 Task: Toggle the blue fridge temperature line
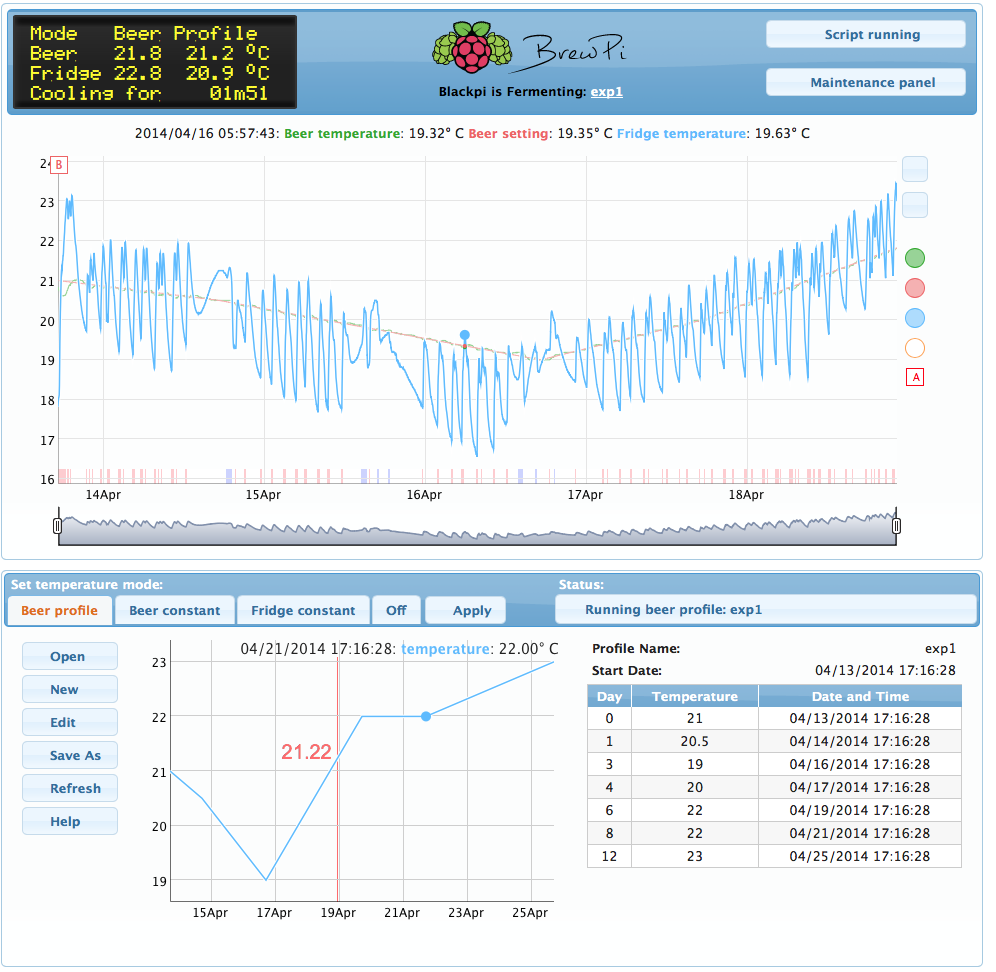coord(914,318)
